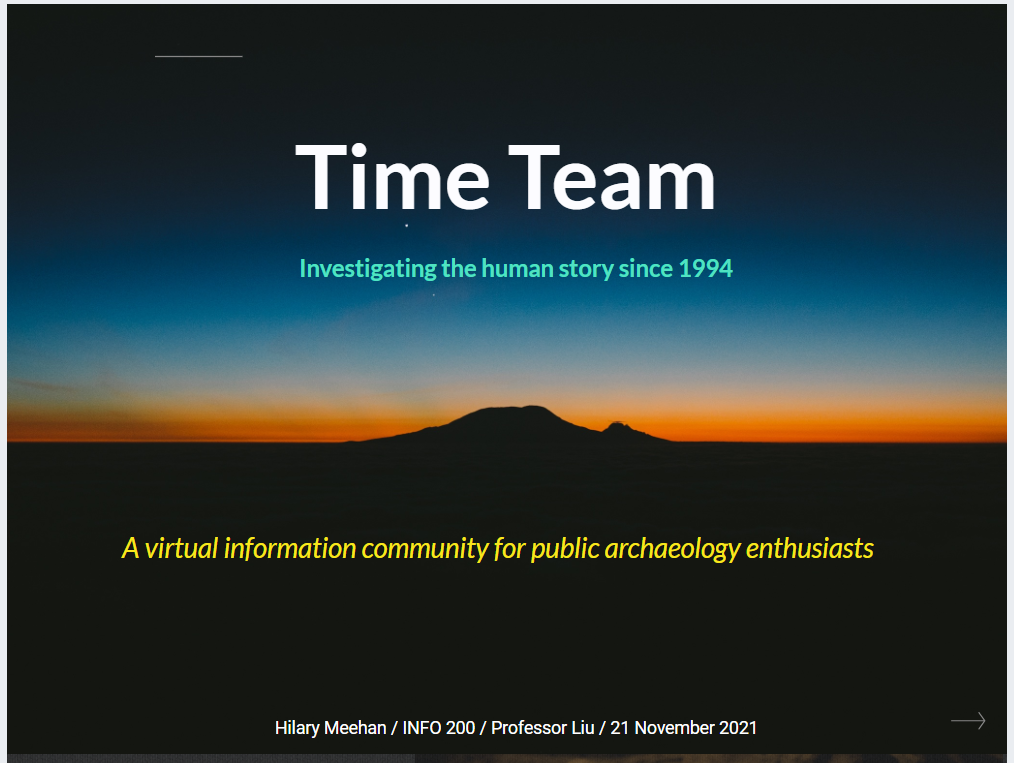Click the short horizontal line decoration at top

pos(198,57)
